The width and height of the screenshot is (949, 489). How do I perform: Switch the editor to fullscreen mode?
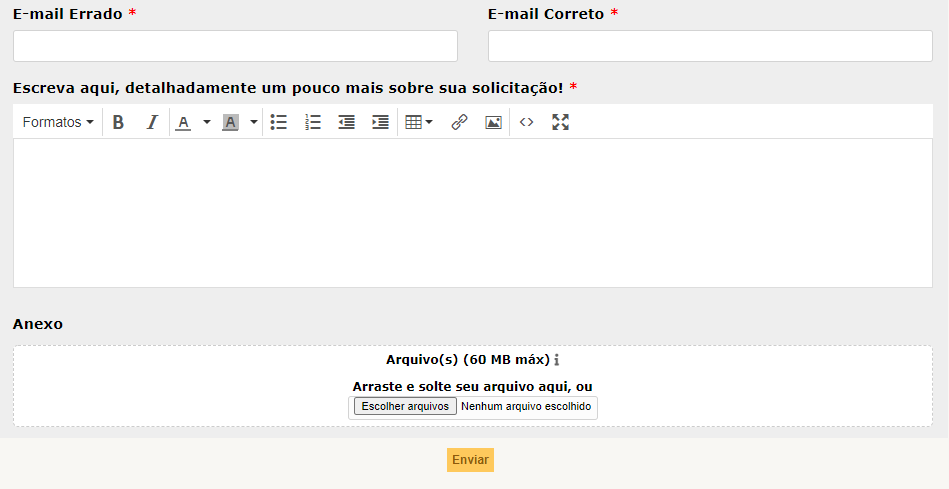coord(560,122)
